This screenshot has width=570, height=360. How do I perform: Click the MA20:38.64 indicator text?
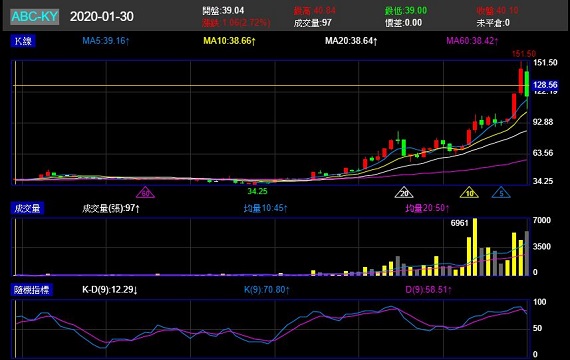351,41
